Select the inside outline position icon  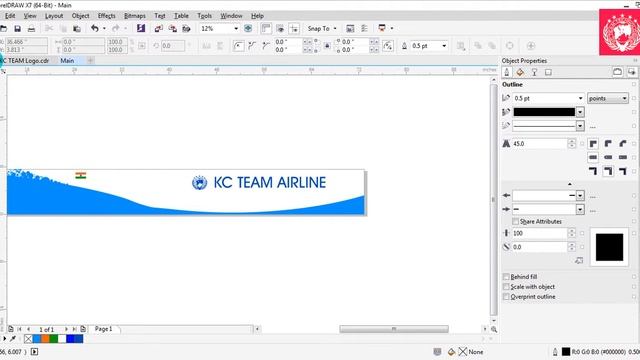(x=623, y=171)
